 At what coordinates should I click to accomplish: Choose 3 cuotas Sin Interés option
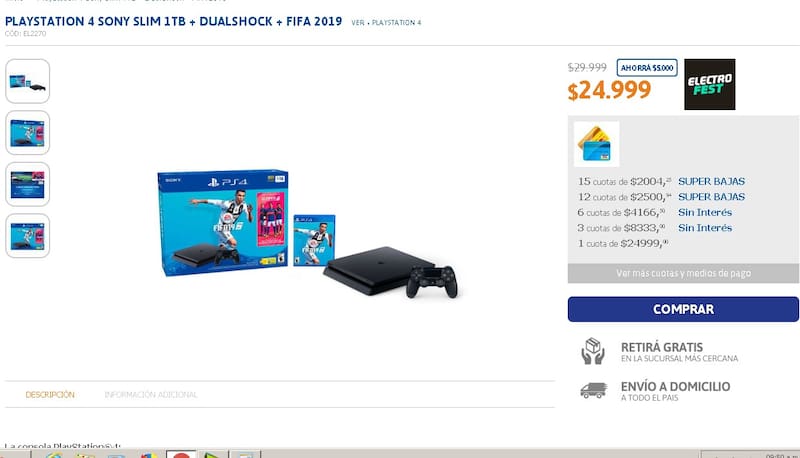pyautogui.click(x=655, y=228)
